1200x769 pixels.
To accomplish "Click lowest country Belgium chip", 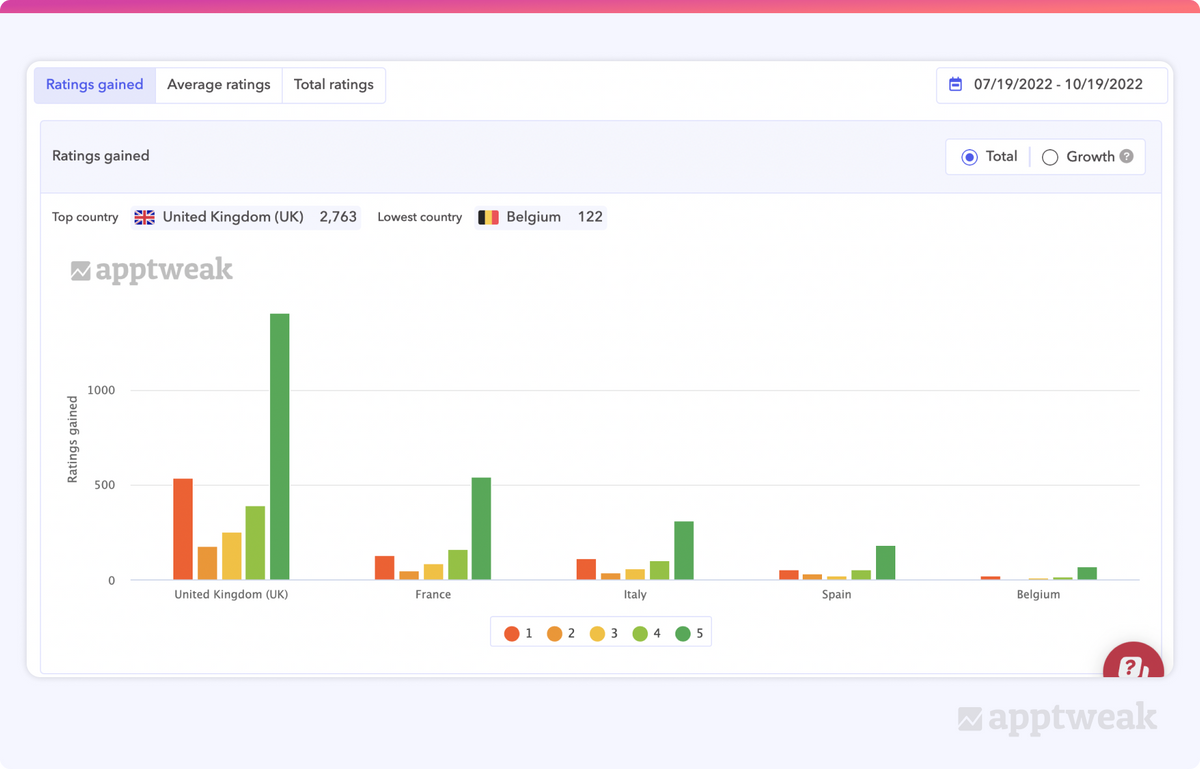I will click(x=541, y=217).
